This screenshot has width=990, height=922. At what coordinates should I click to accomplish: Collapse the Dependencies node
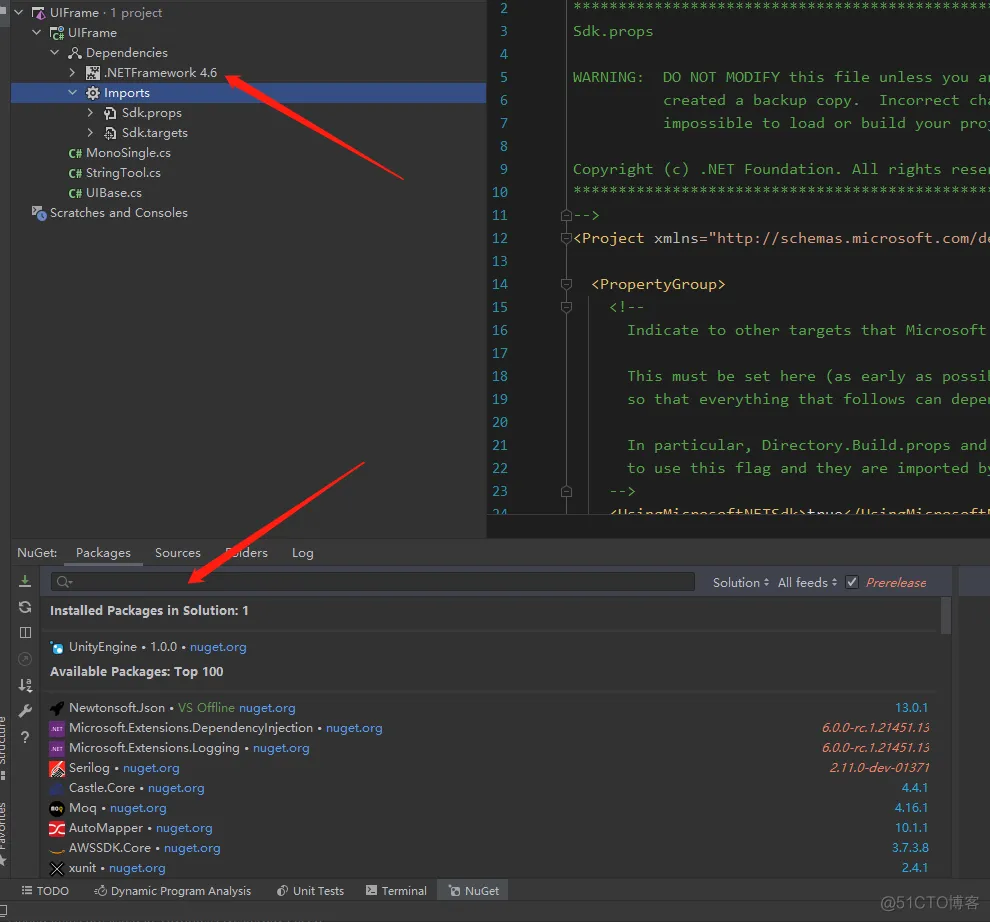point(55,52)
